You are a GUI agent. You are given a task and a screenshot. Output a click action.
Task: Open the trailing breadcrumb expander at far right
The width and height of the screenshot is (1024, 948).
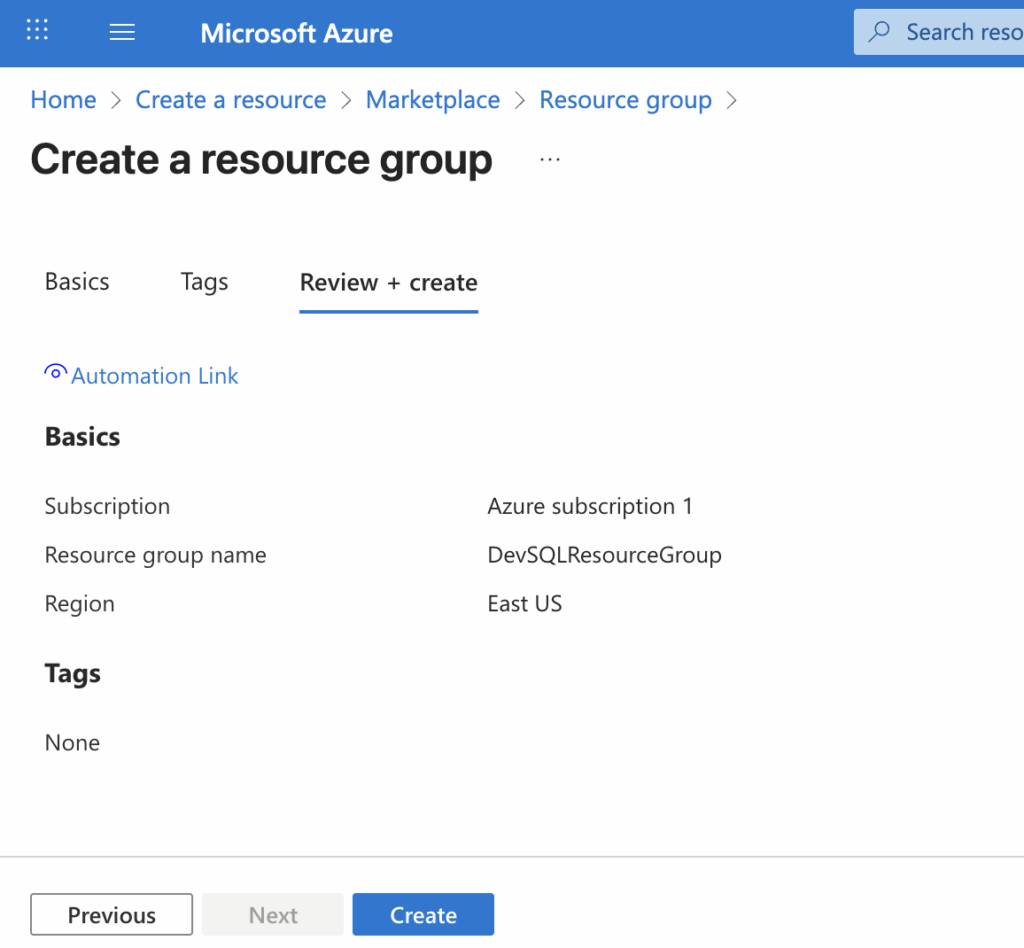731,100
